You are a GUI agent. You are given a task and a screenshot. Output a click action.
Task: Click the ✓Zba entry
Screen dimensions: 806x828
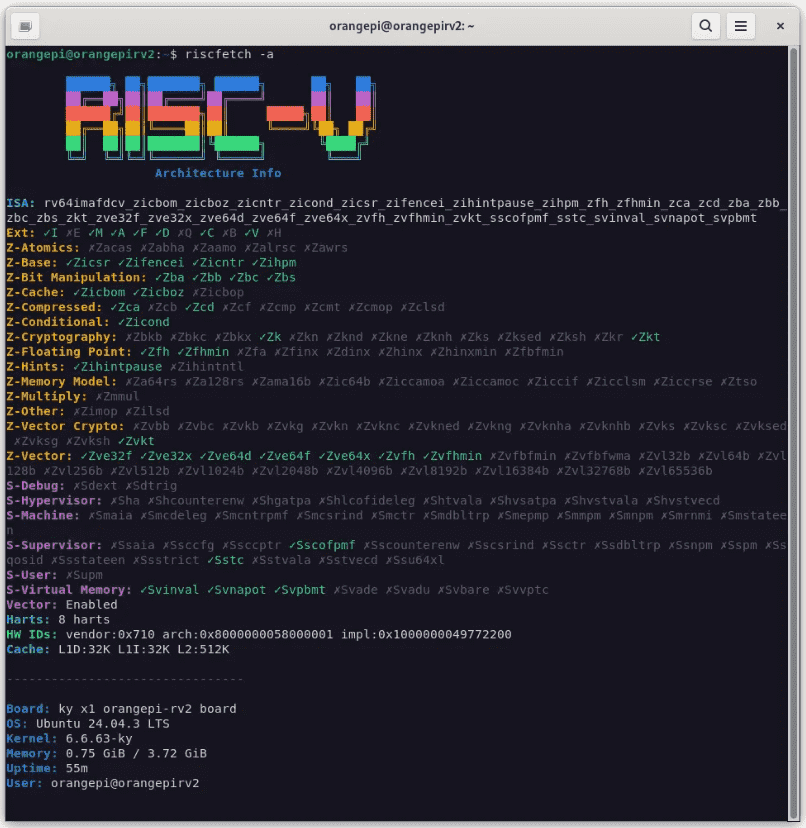[x=170, y=277]
